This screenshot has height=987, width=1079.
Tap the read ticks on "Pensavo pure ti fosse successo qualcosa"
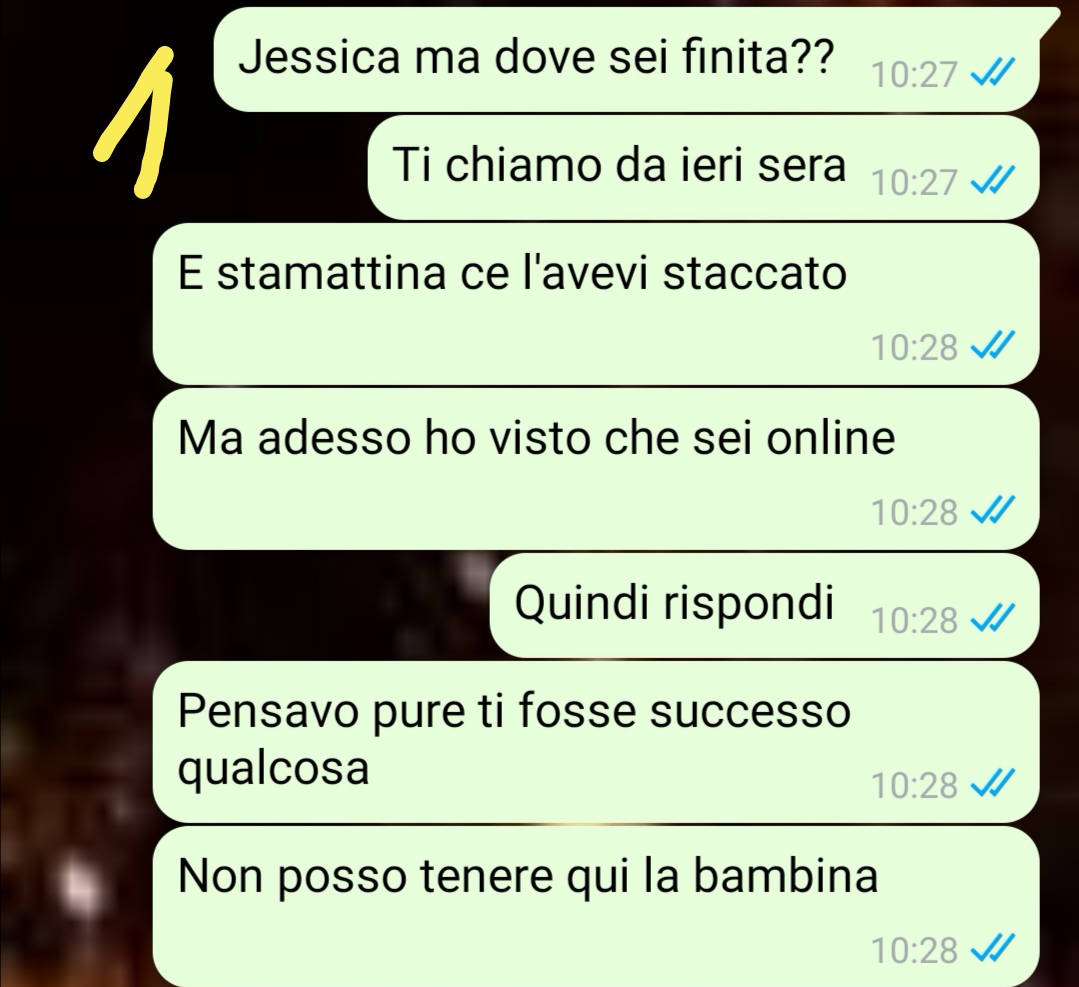click(x=992, y=783)
